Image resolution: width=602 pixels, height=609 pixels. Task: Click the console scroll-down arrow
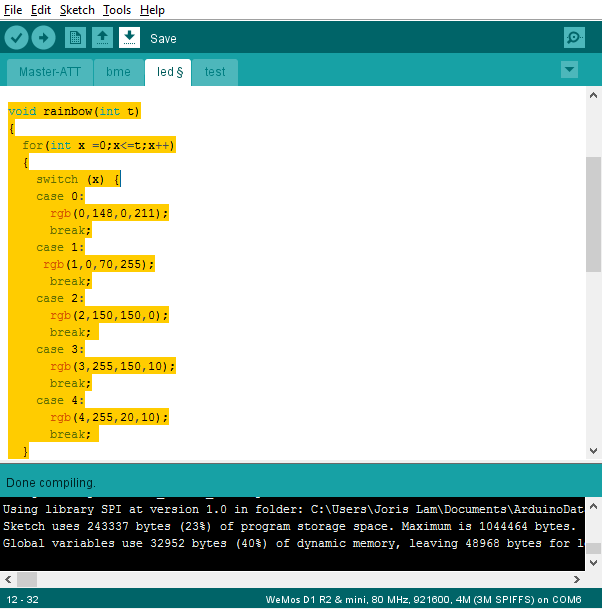click(x=593, y=562)
